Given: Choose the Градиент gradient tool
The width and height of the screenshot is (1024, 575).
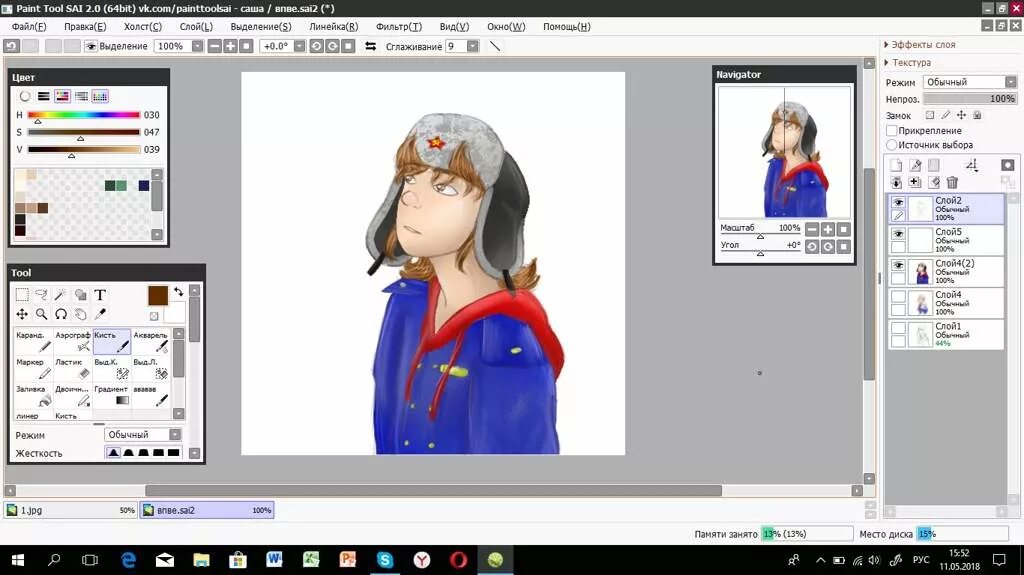Looking at the screenshot, I should (112, 395).
